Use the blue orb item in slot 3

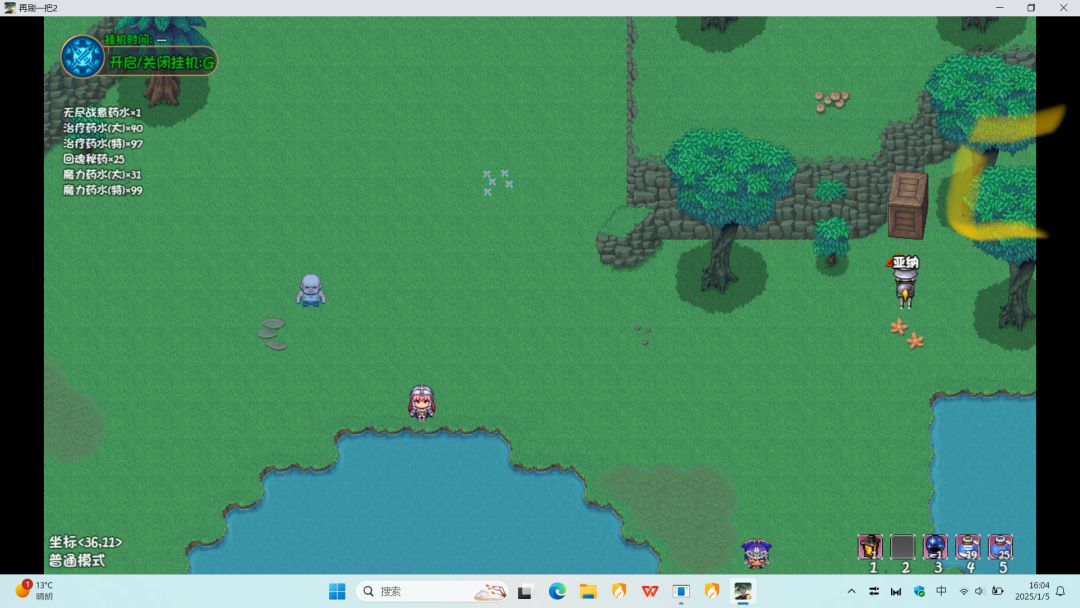coord(935,547)
